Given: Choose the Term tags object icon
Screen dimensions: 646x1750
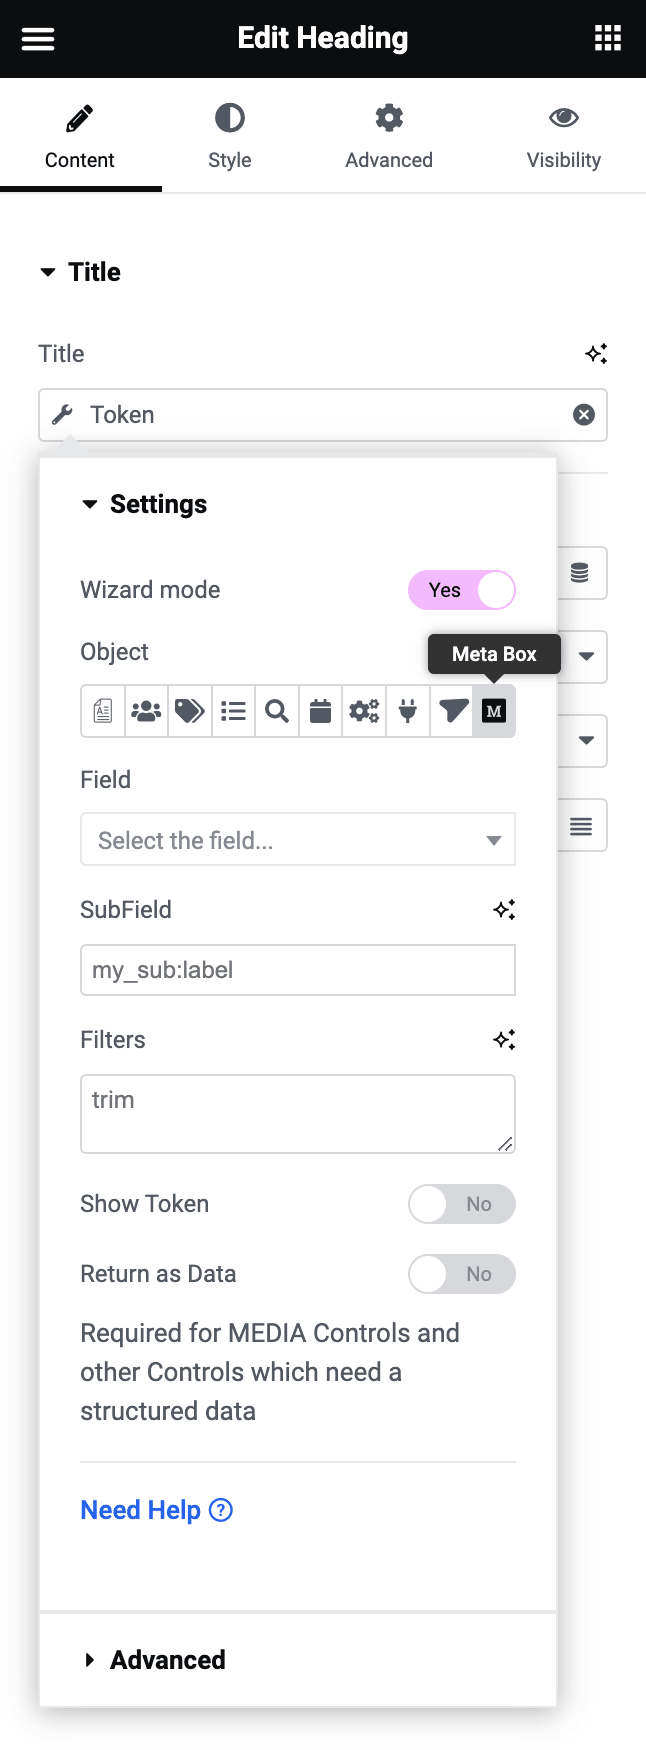Looking at the screenshot, I should coord(190,711).
